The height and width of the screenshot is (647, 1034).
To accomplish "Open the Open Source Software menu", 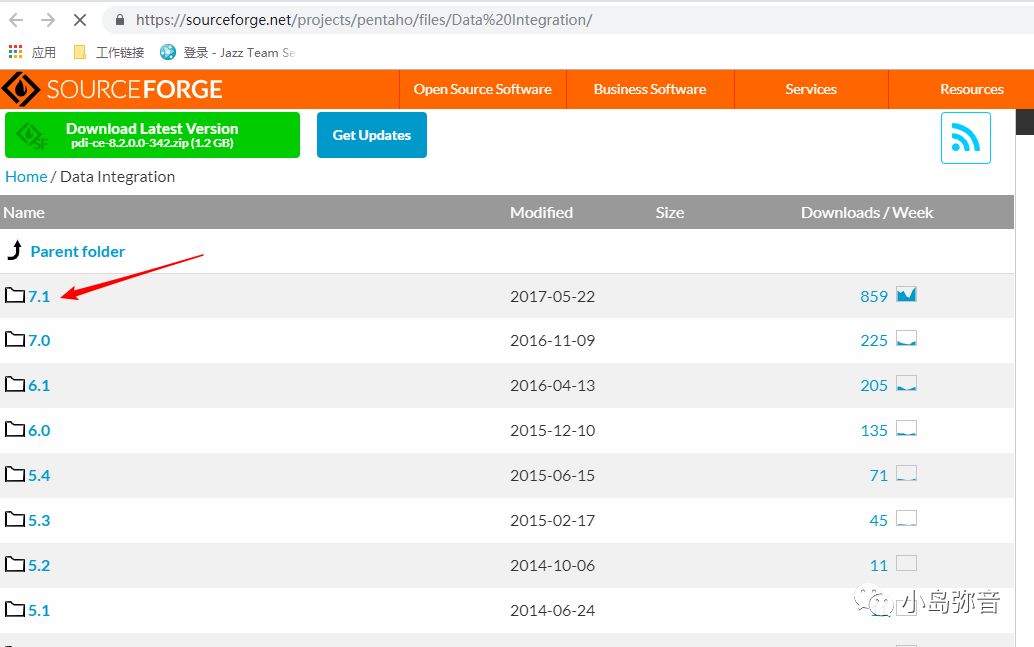I will point(482,89).
